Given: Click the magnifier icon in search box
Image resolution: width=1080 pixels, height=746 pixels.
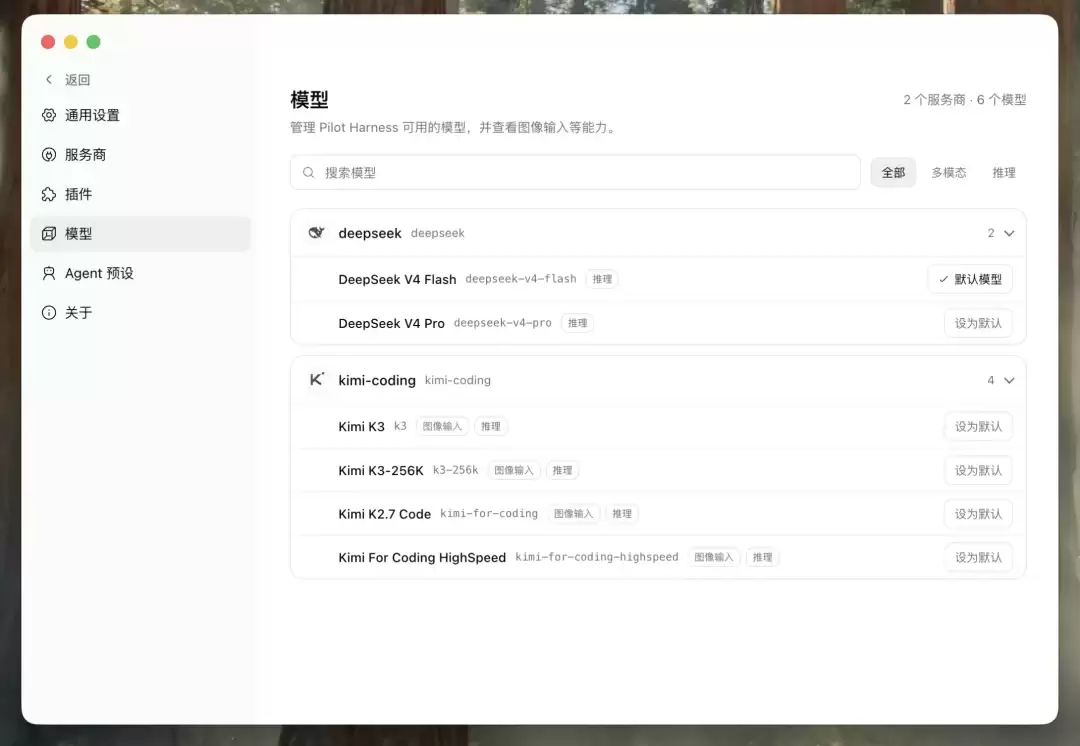Looking at the screenshot, I should click(x=309, y=172).
